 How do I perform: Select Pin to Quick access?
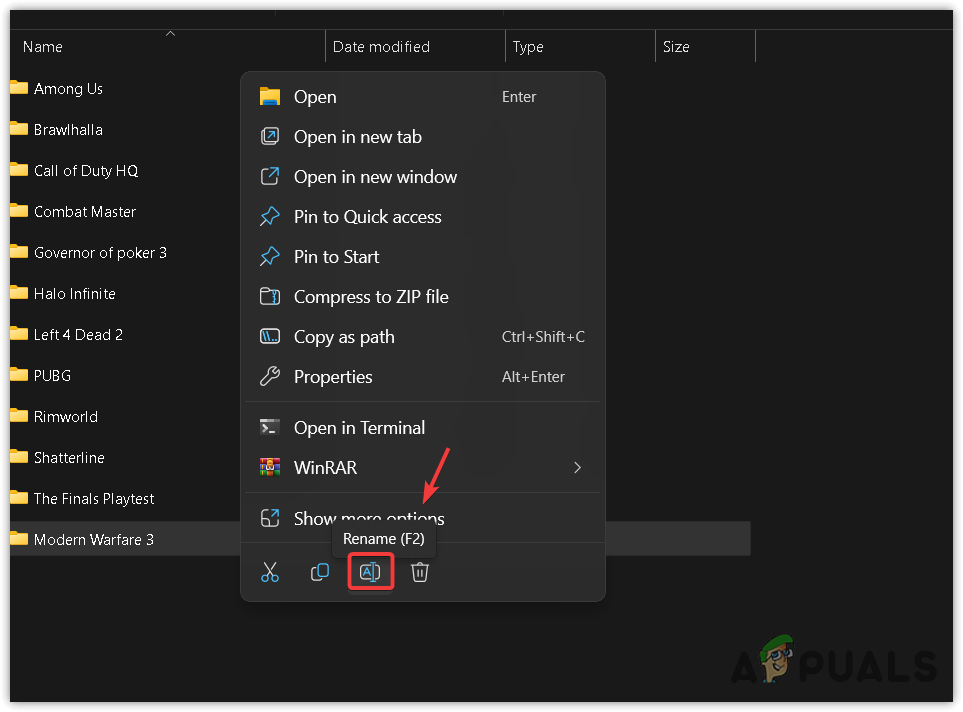pos(367,217)
